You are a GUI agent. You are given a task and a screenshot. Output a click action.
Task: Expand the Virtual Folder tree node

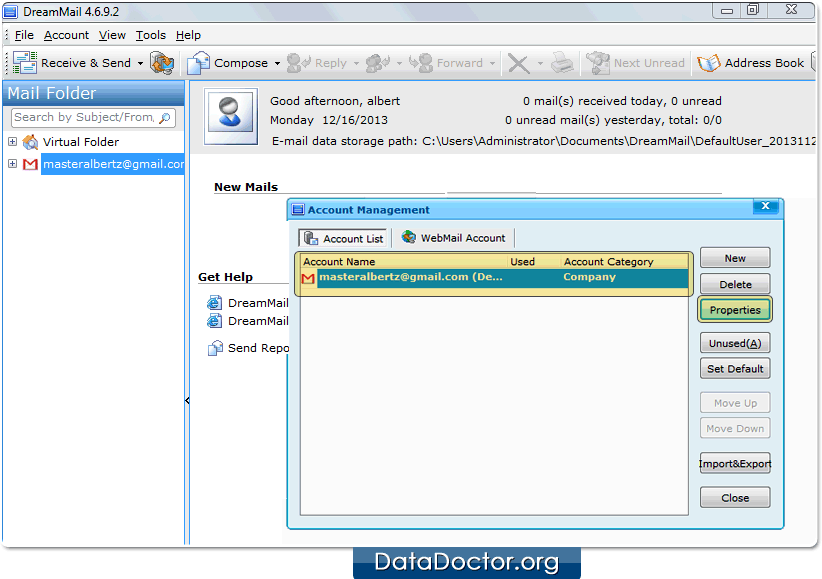click(x=13, y=142)
